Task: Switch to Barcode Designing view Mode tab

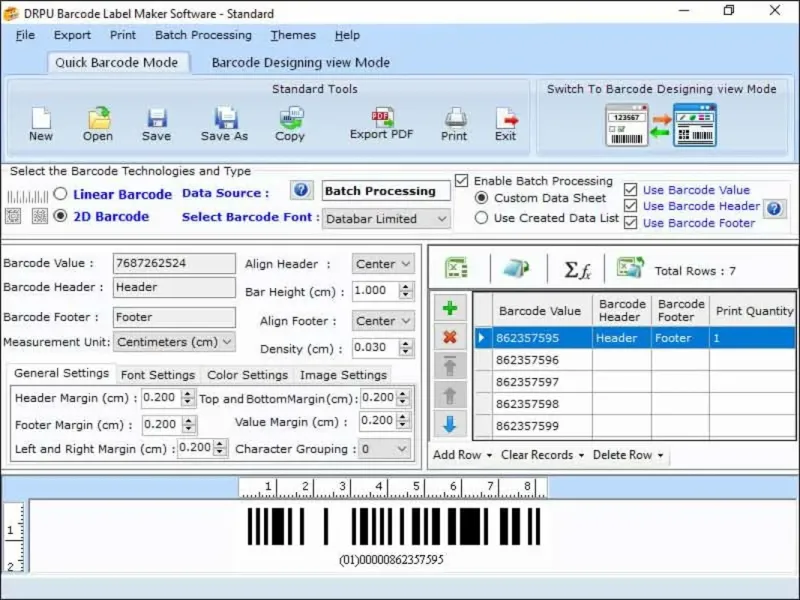Action: [x=301, y=63]
